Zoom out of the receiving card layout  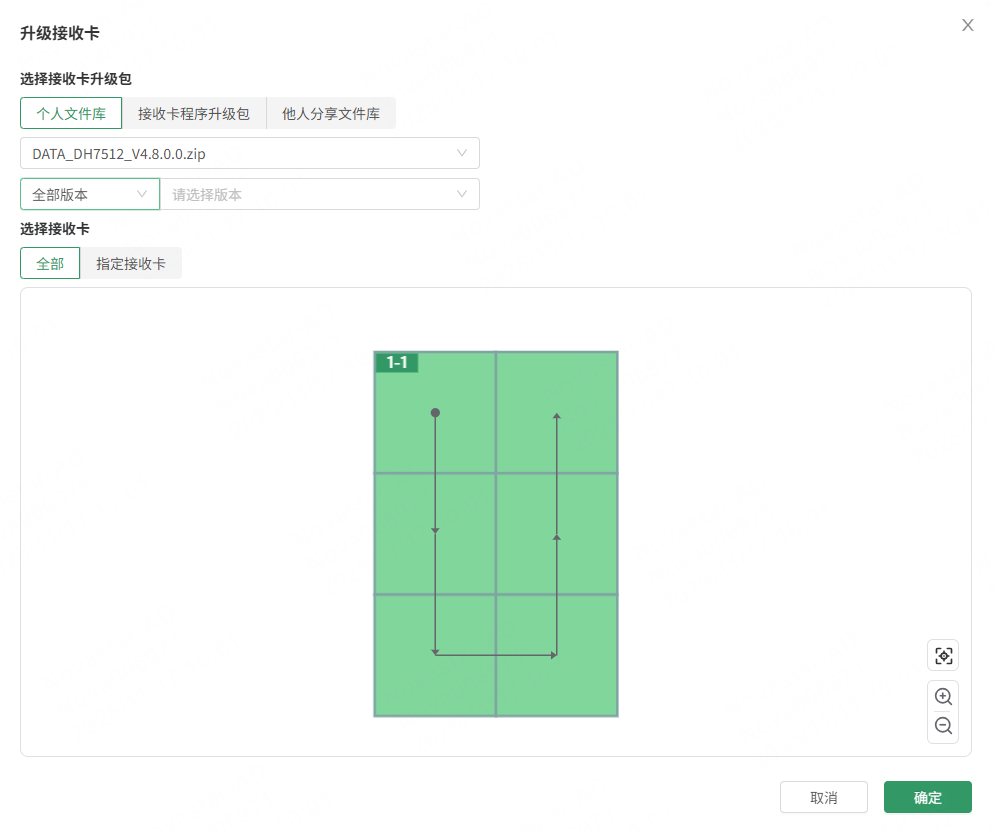[x=943, y=727]
